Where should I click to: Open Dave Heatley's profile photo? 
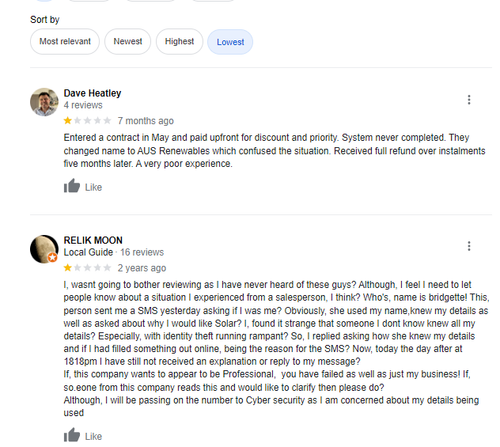tap(44, 102)
